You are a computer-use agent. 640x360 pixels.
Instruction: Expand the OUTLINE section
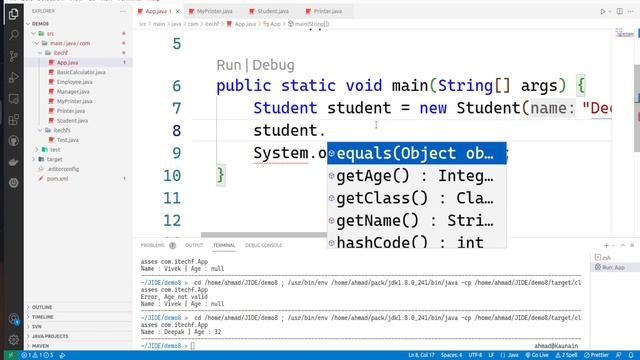pyautogui.click(x=42, y=307)
